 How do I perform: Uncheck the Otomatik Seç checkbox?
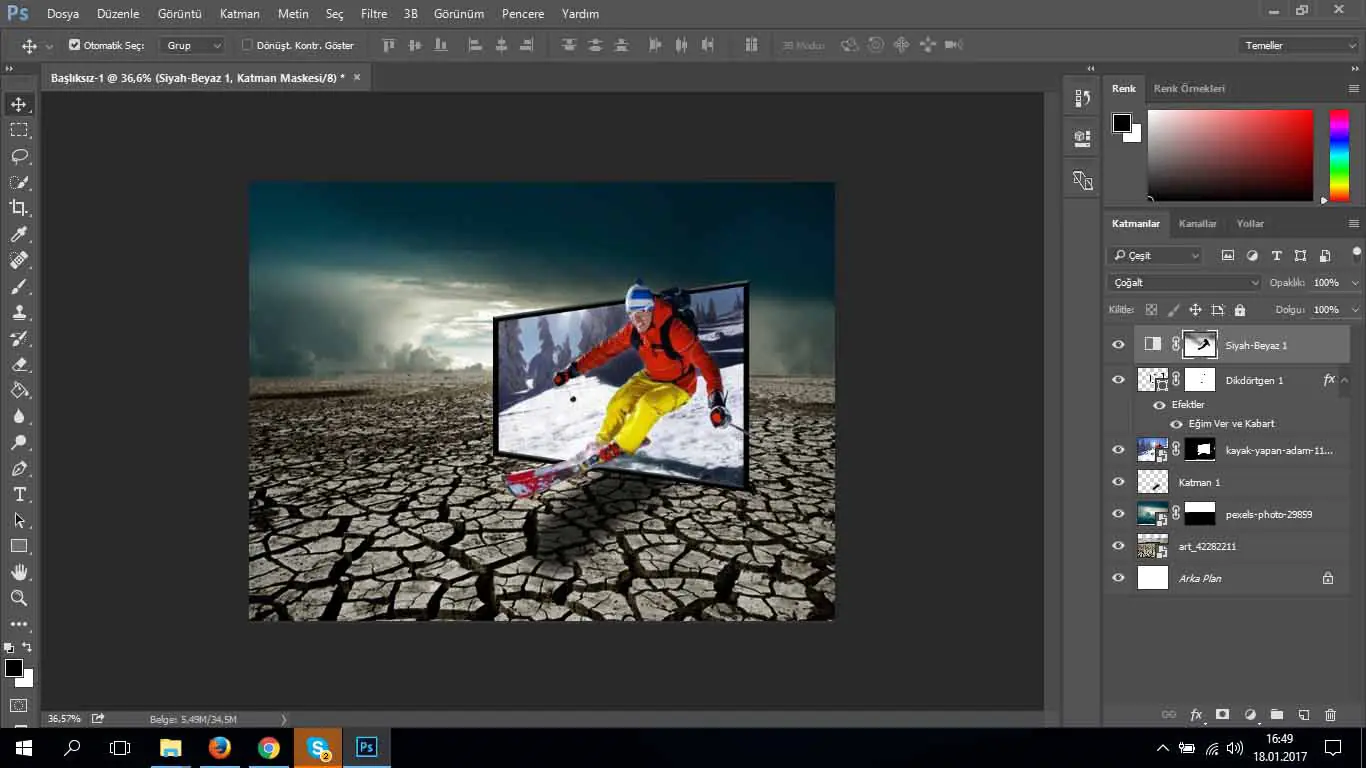coord(75,45)
